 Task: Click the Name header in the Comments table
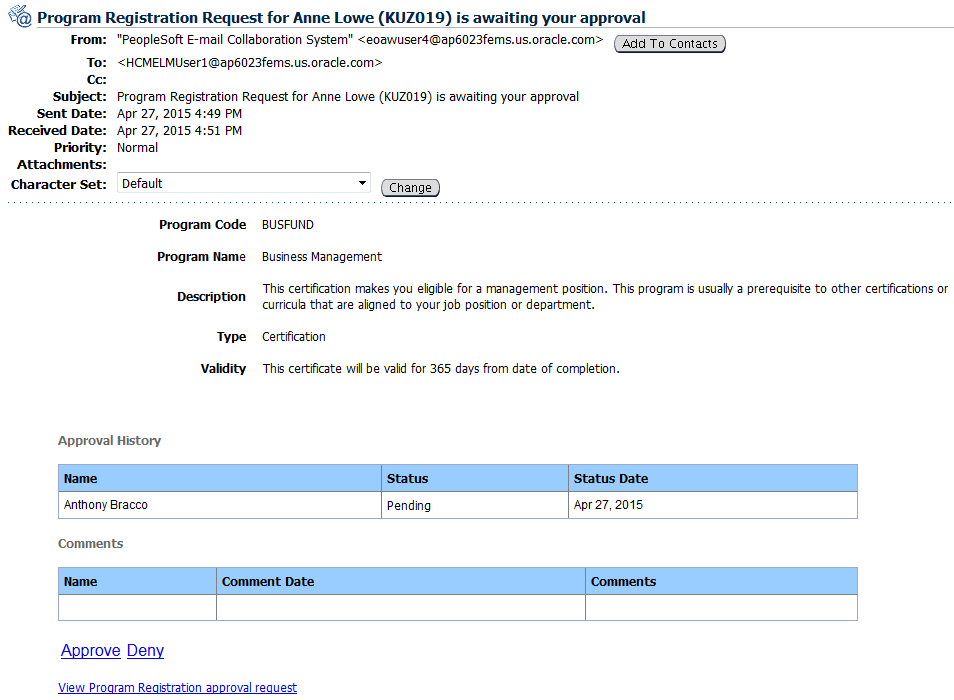pos(81,581)
